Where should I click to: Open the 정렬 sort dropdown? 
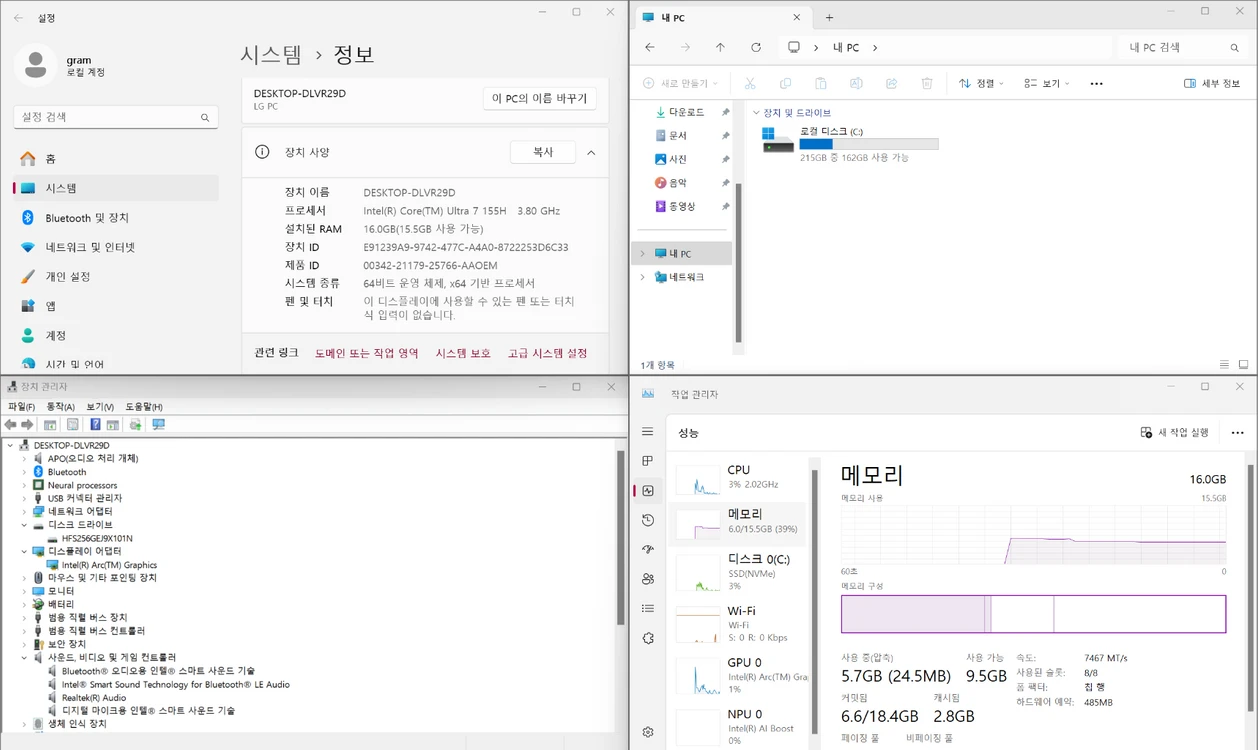pyautogui.click(x=981, y=84)
